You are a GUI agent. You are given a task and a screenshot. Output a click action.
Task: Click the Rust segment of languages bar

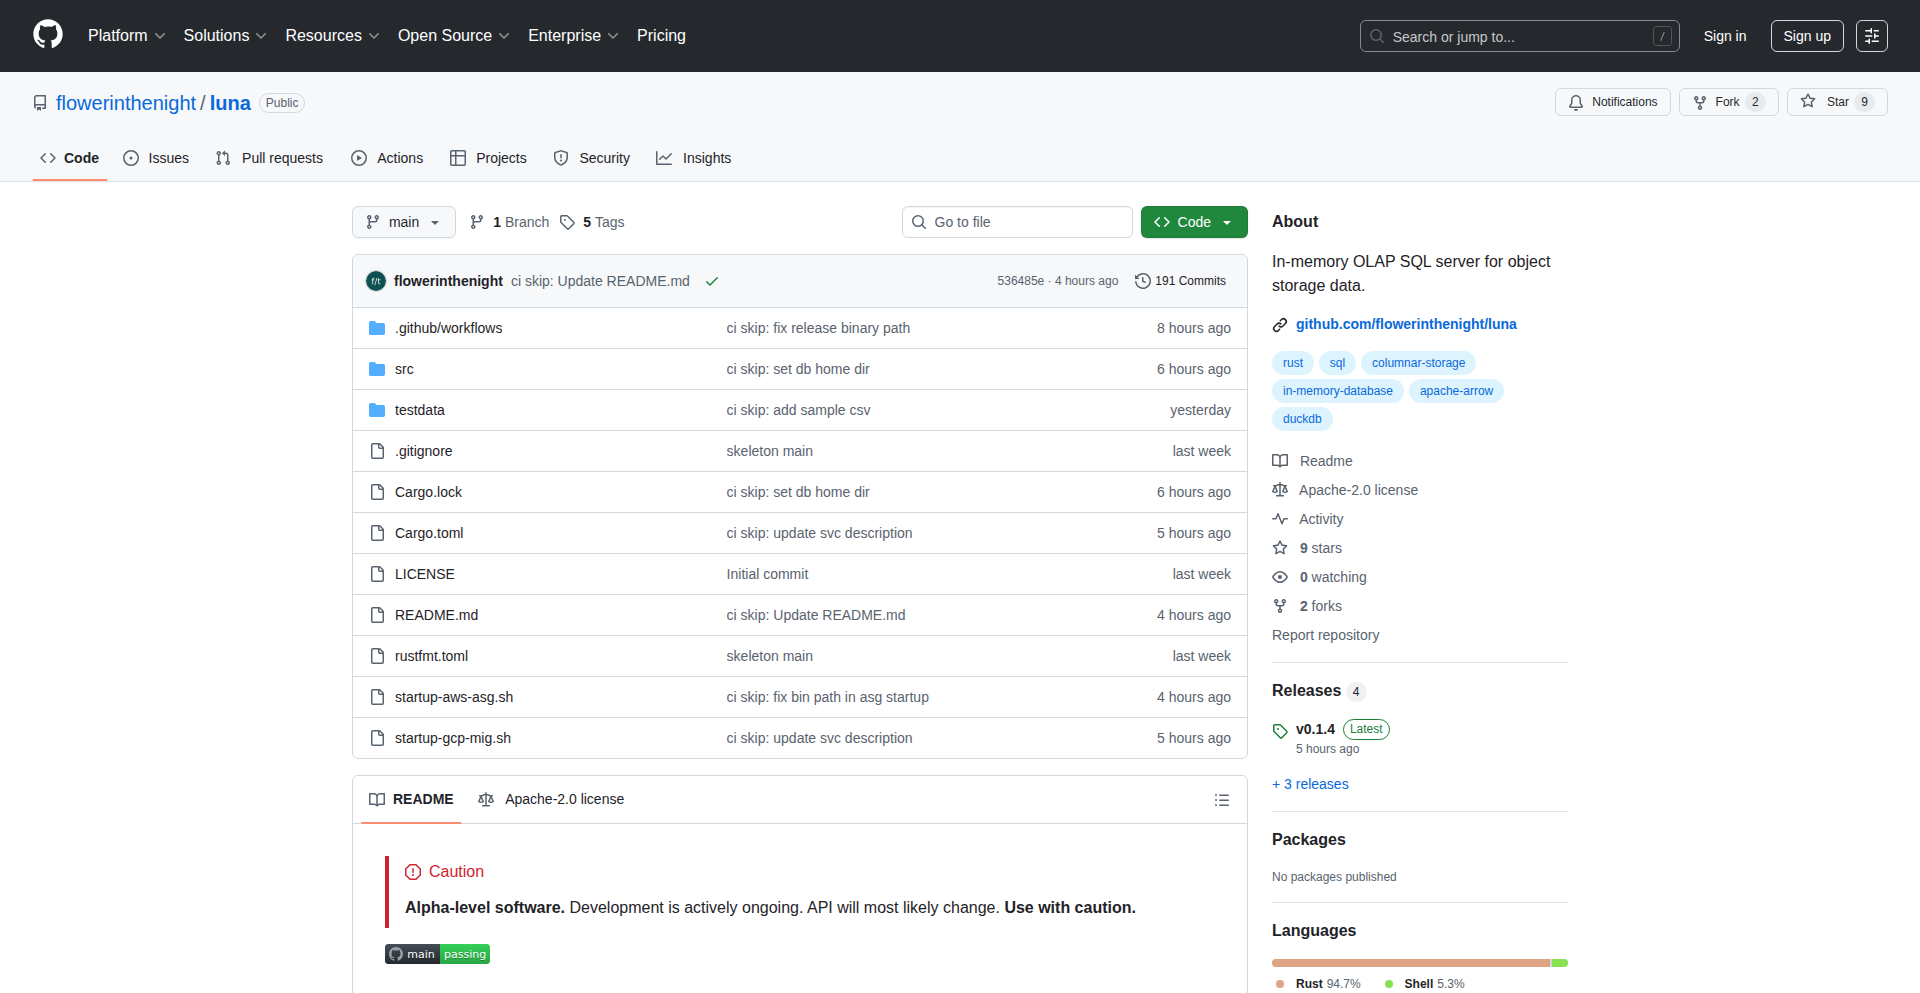pos(1411,963)
